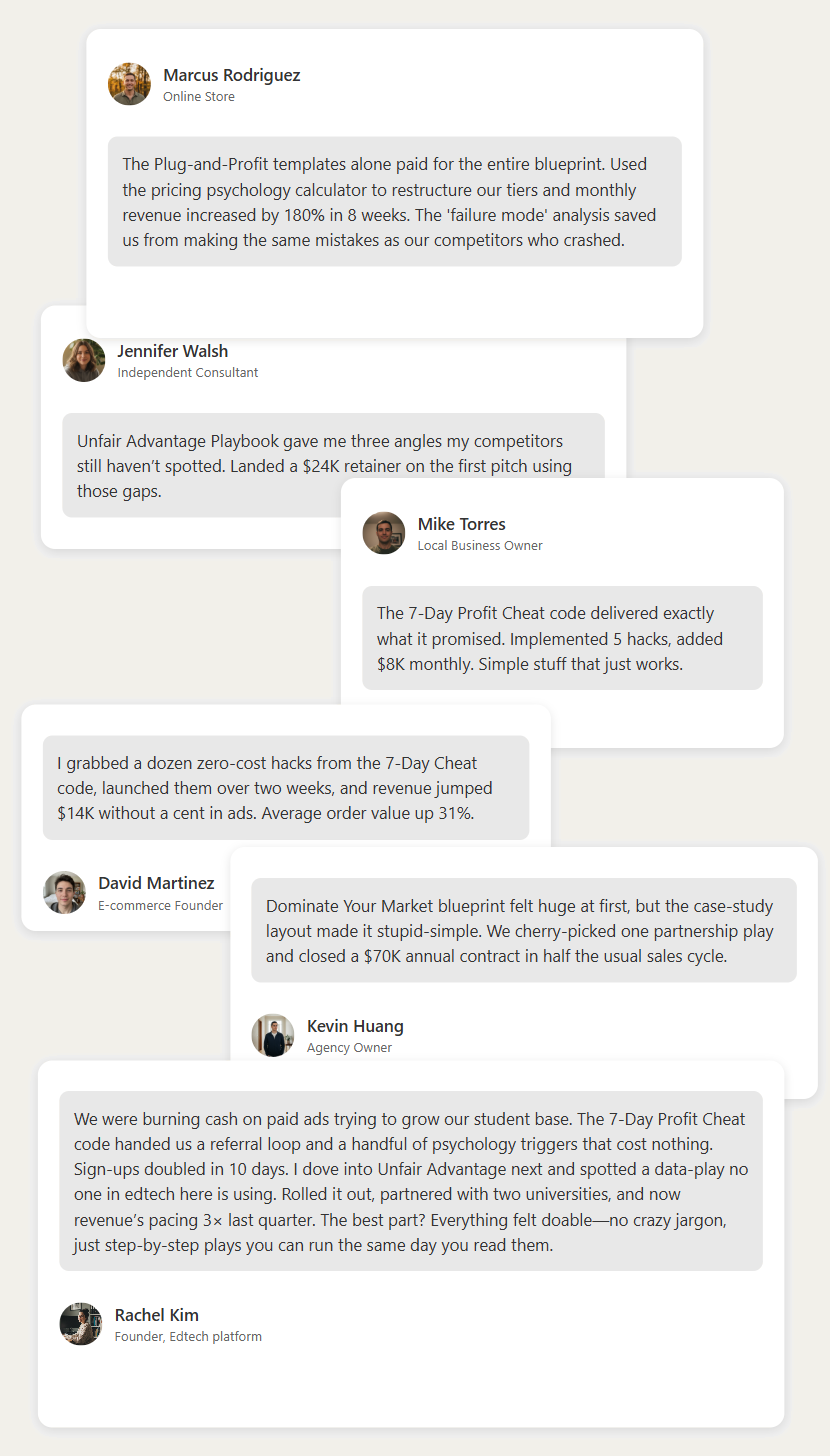Click Kevin Huang's avatar
The image size is (830, 1456).
[x=273, y=1035]
